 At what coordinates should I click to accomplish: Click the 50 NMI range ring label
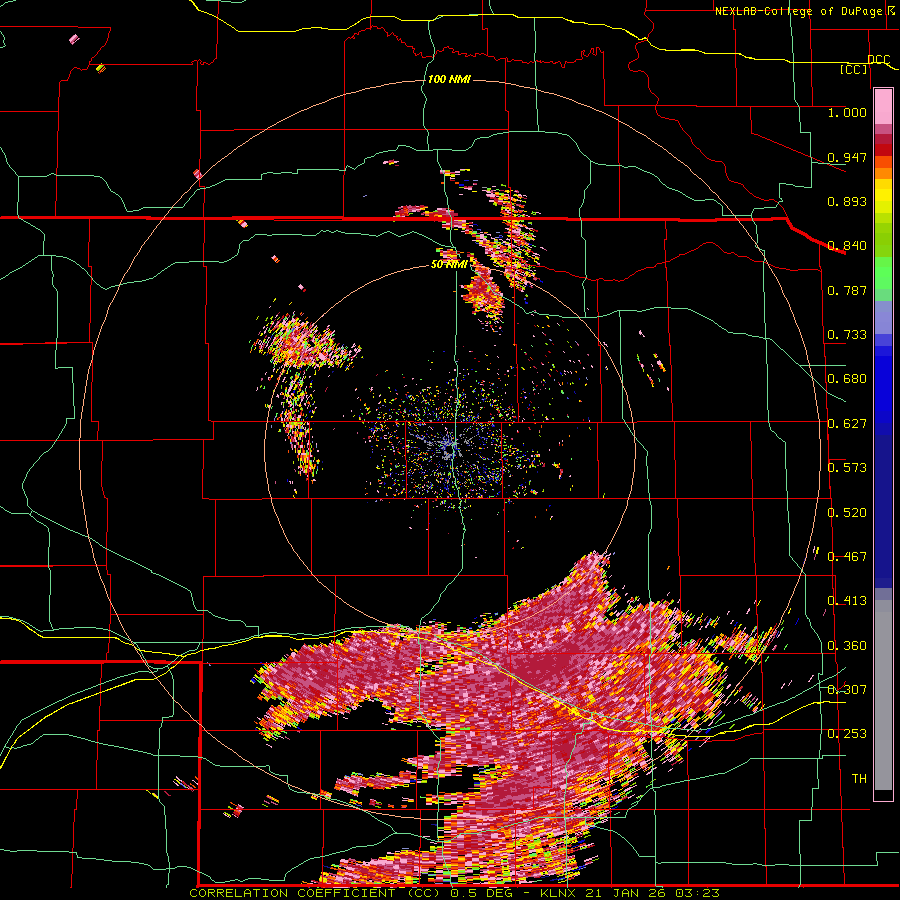coord(449,265)
